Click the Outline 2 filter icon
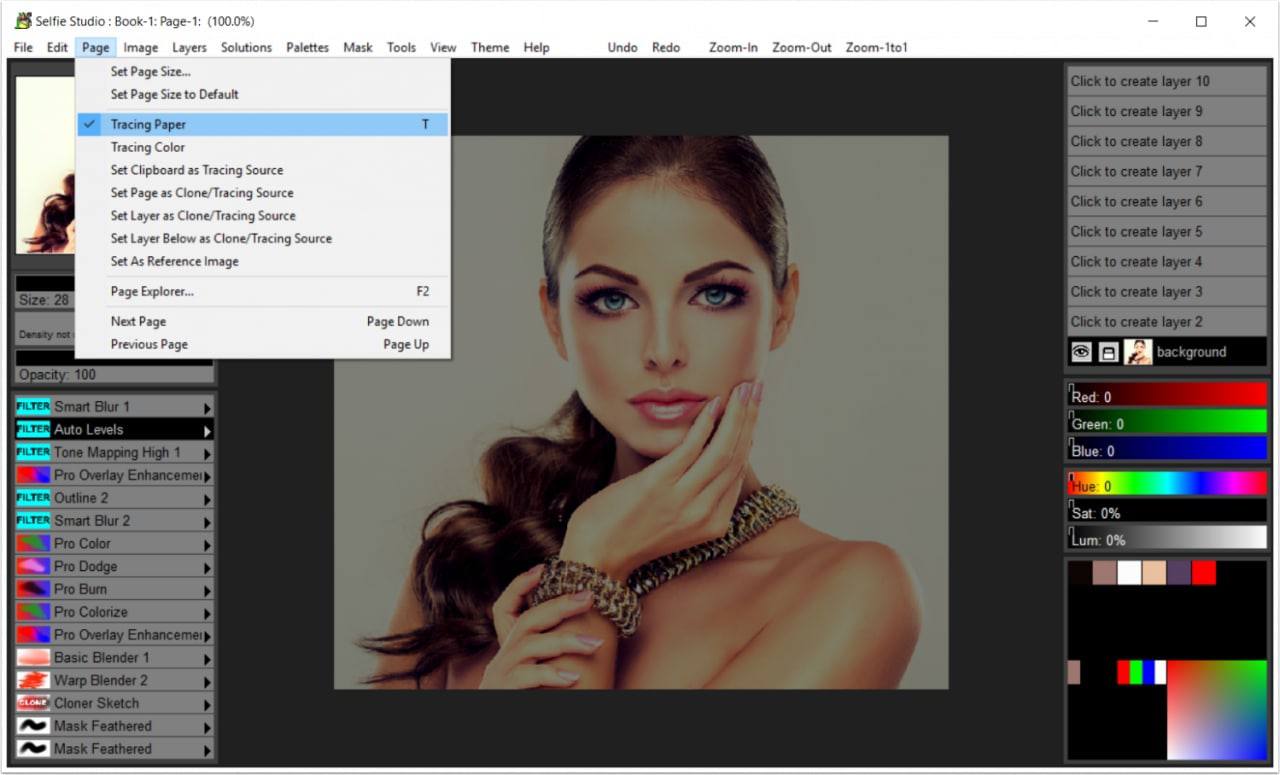This screenshot has width=1280, height=775. [33, 498]
